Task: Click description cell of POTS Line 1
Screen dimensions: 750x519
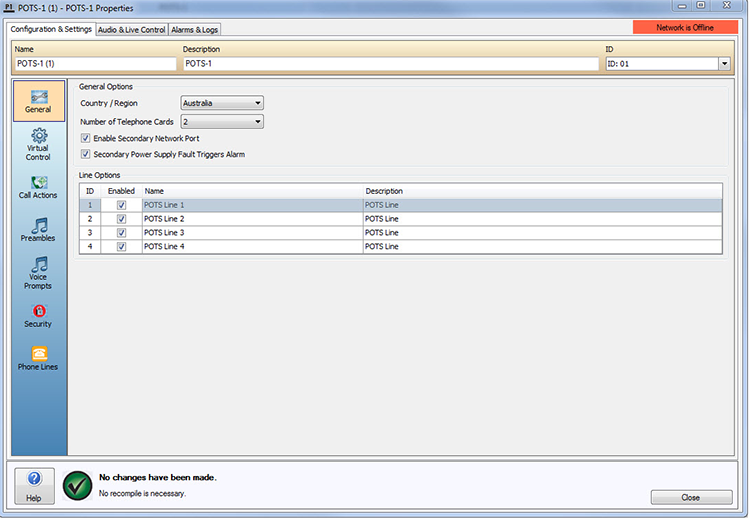Action: 542,205
